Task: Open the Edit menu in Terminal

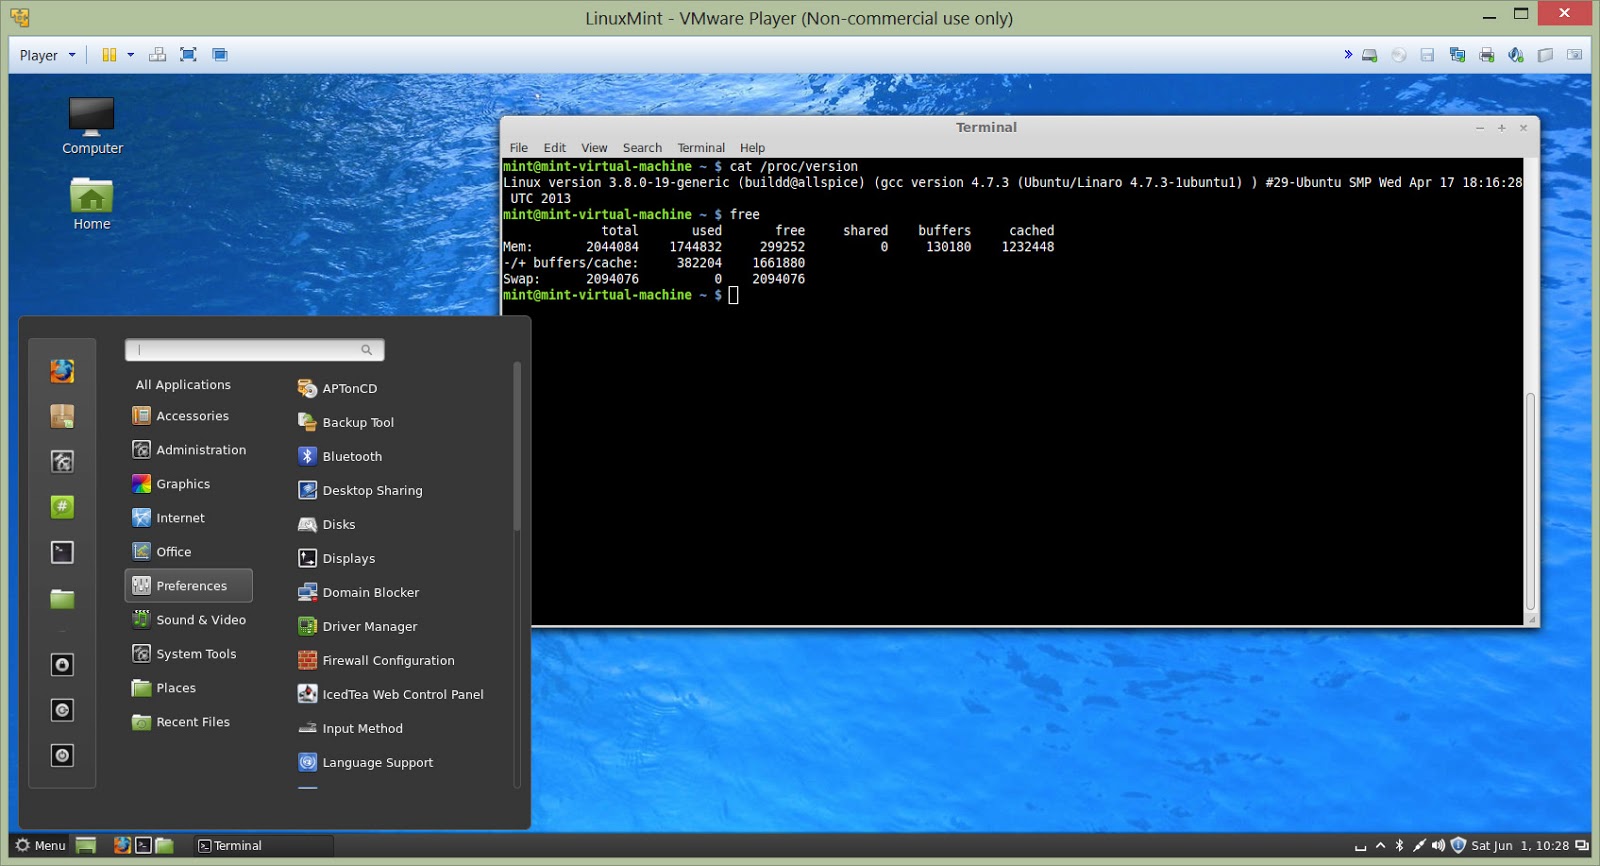Action: click(x=555, y=147)
